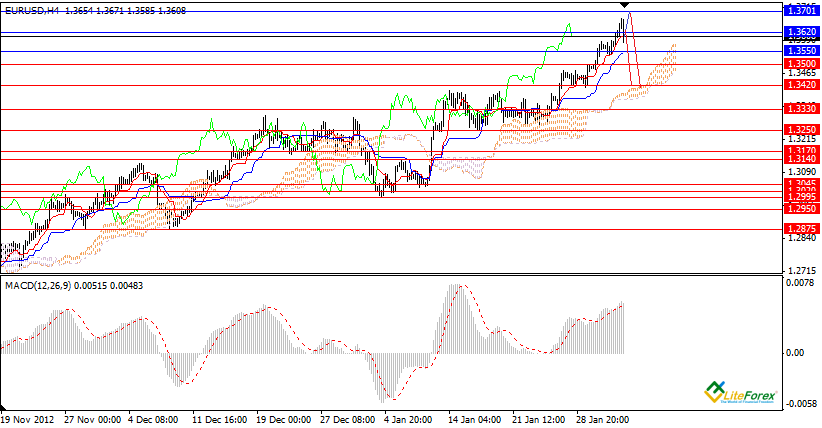Select the 1.3500 red price level label
This screenshot has width=822, height=428.
(x=802, y=64)
